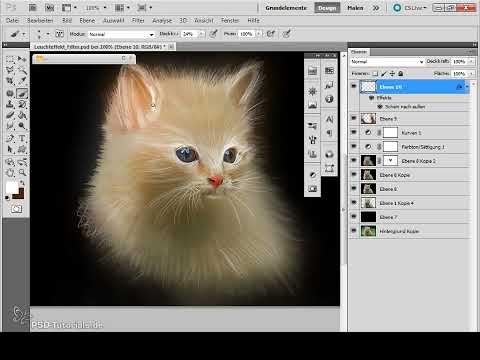The width and height of the screenshot is (480, 360).
Task: Select the Eyedropper tool
Action: (x=22, y=81)
